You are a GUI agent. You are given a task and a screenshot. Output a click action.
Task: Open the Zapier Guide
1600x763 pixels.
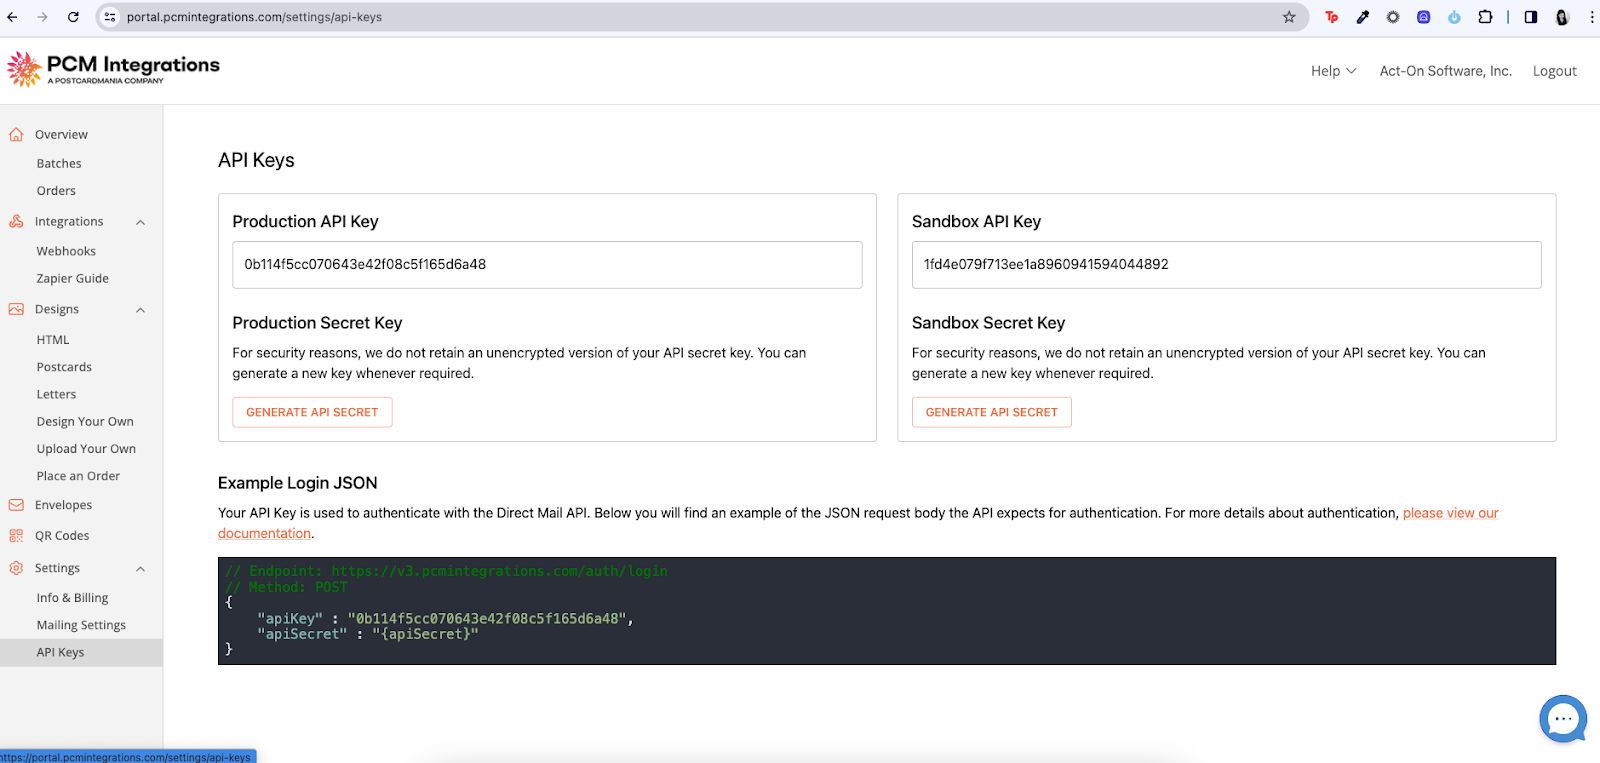click(x=73, y=279)
